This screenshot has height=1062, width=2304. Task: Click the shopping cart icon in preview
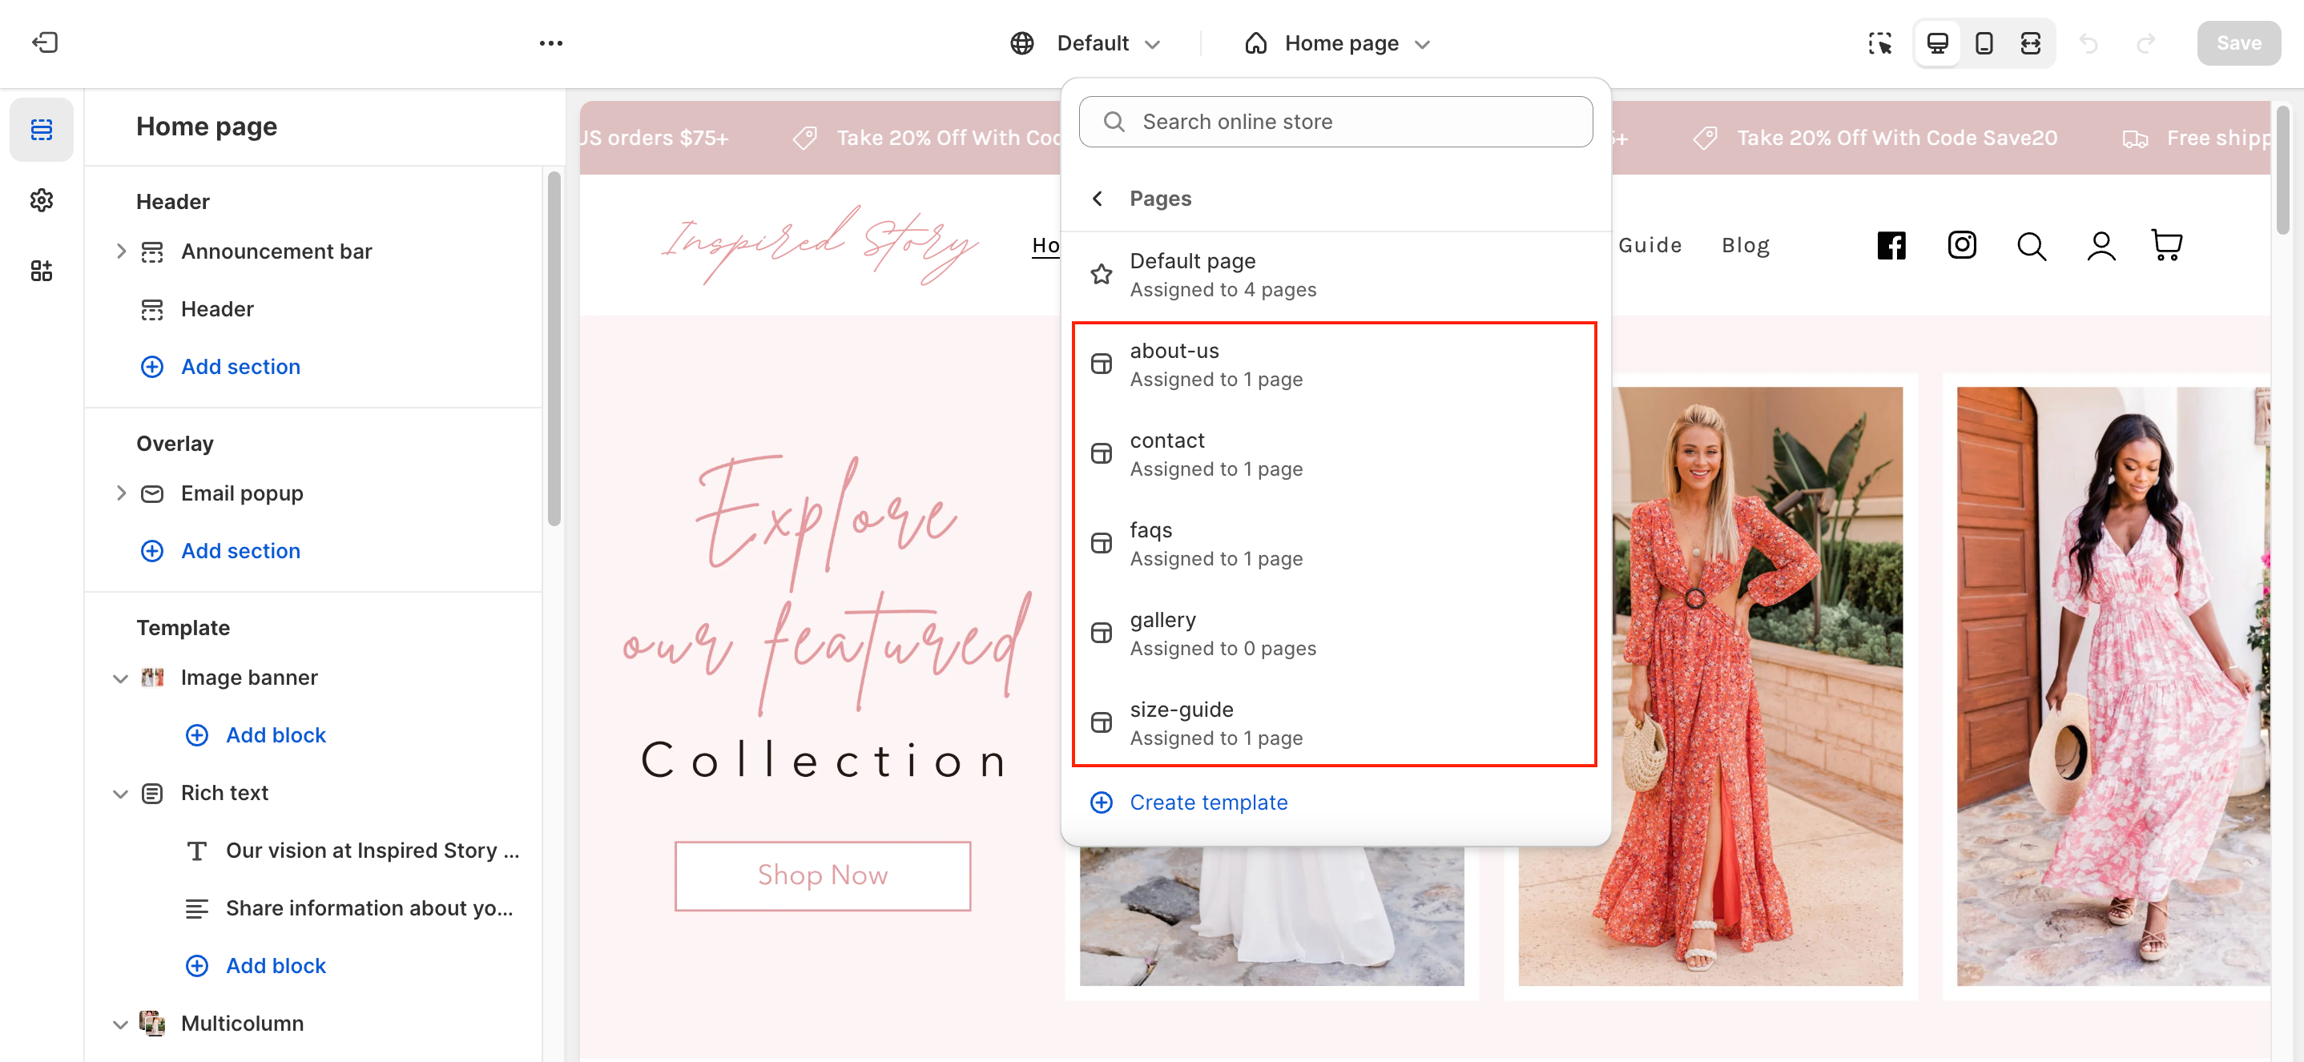coord(2166,245)
